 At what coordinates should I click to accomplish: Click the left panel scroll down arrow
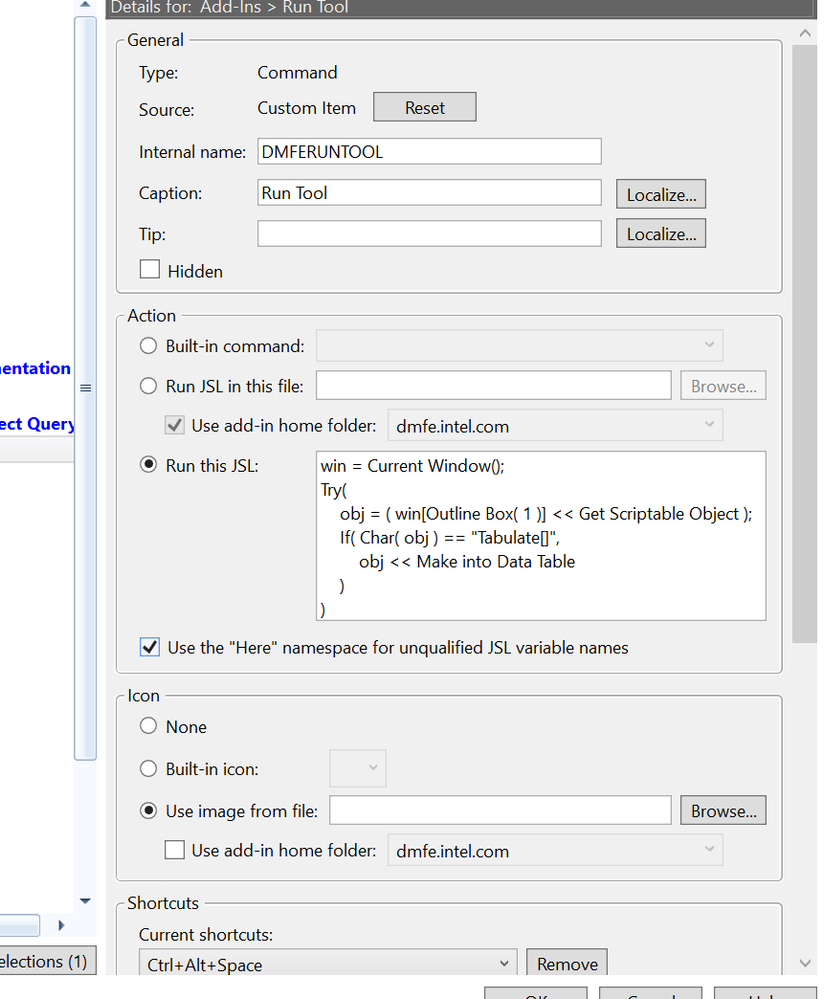[85, 901]
